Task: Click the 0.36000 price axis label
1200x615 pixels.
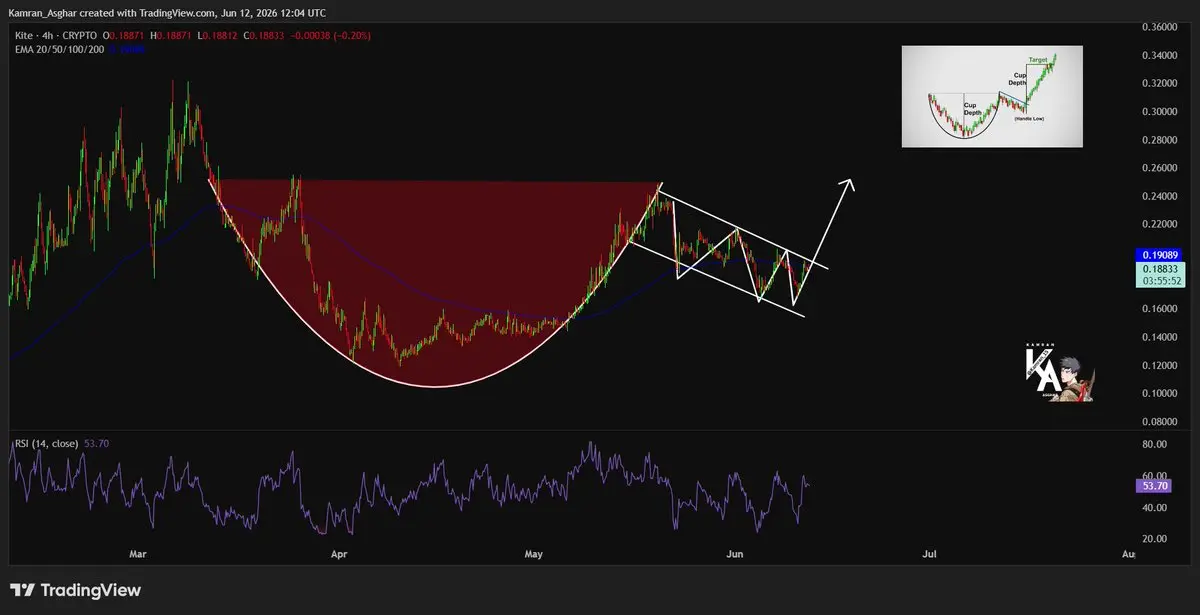Action: pos(1161,27)
